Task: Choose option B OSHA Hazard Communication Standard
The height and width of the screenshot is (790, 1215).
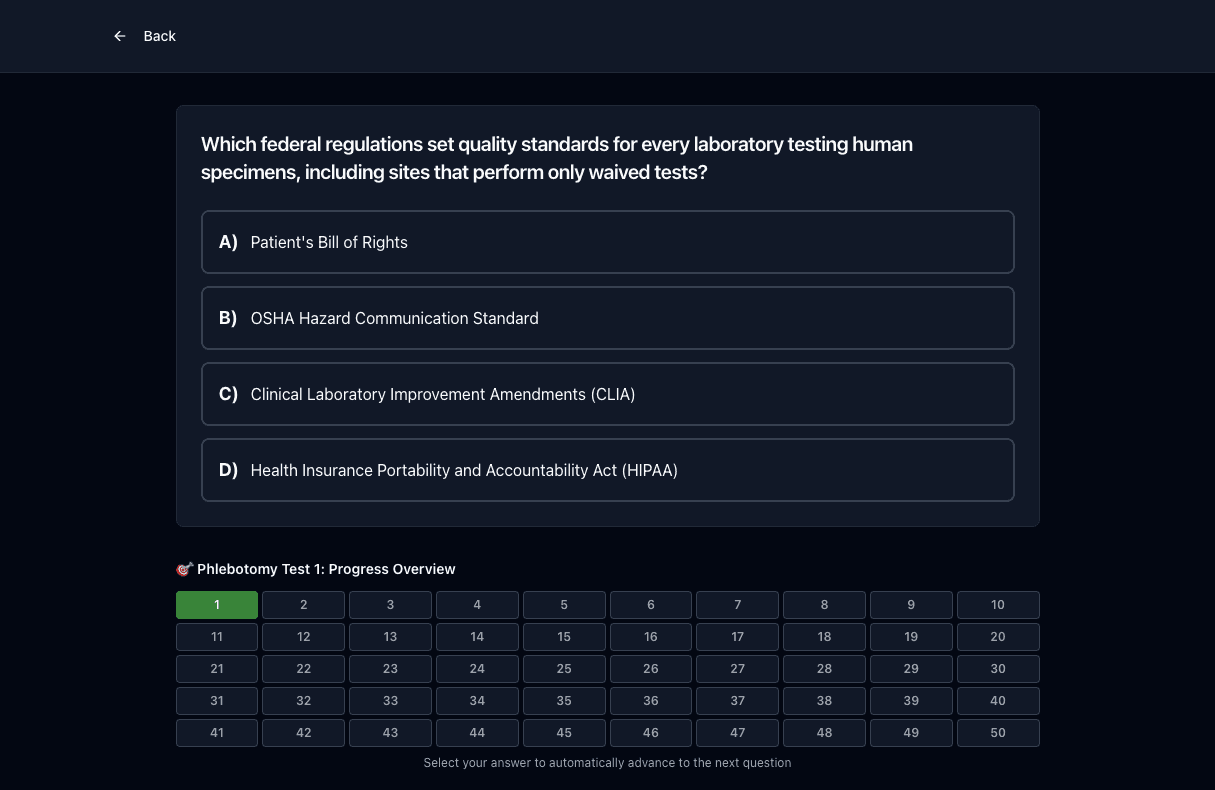Action: click(608, 318)
